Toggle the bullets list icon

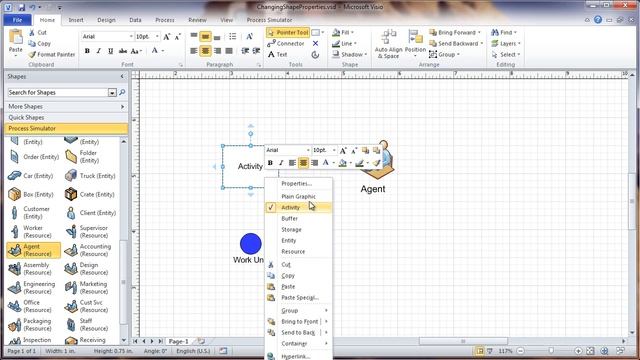click(x=233, y=37)
